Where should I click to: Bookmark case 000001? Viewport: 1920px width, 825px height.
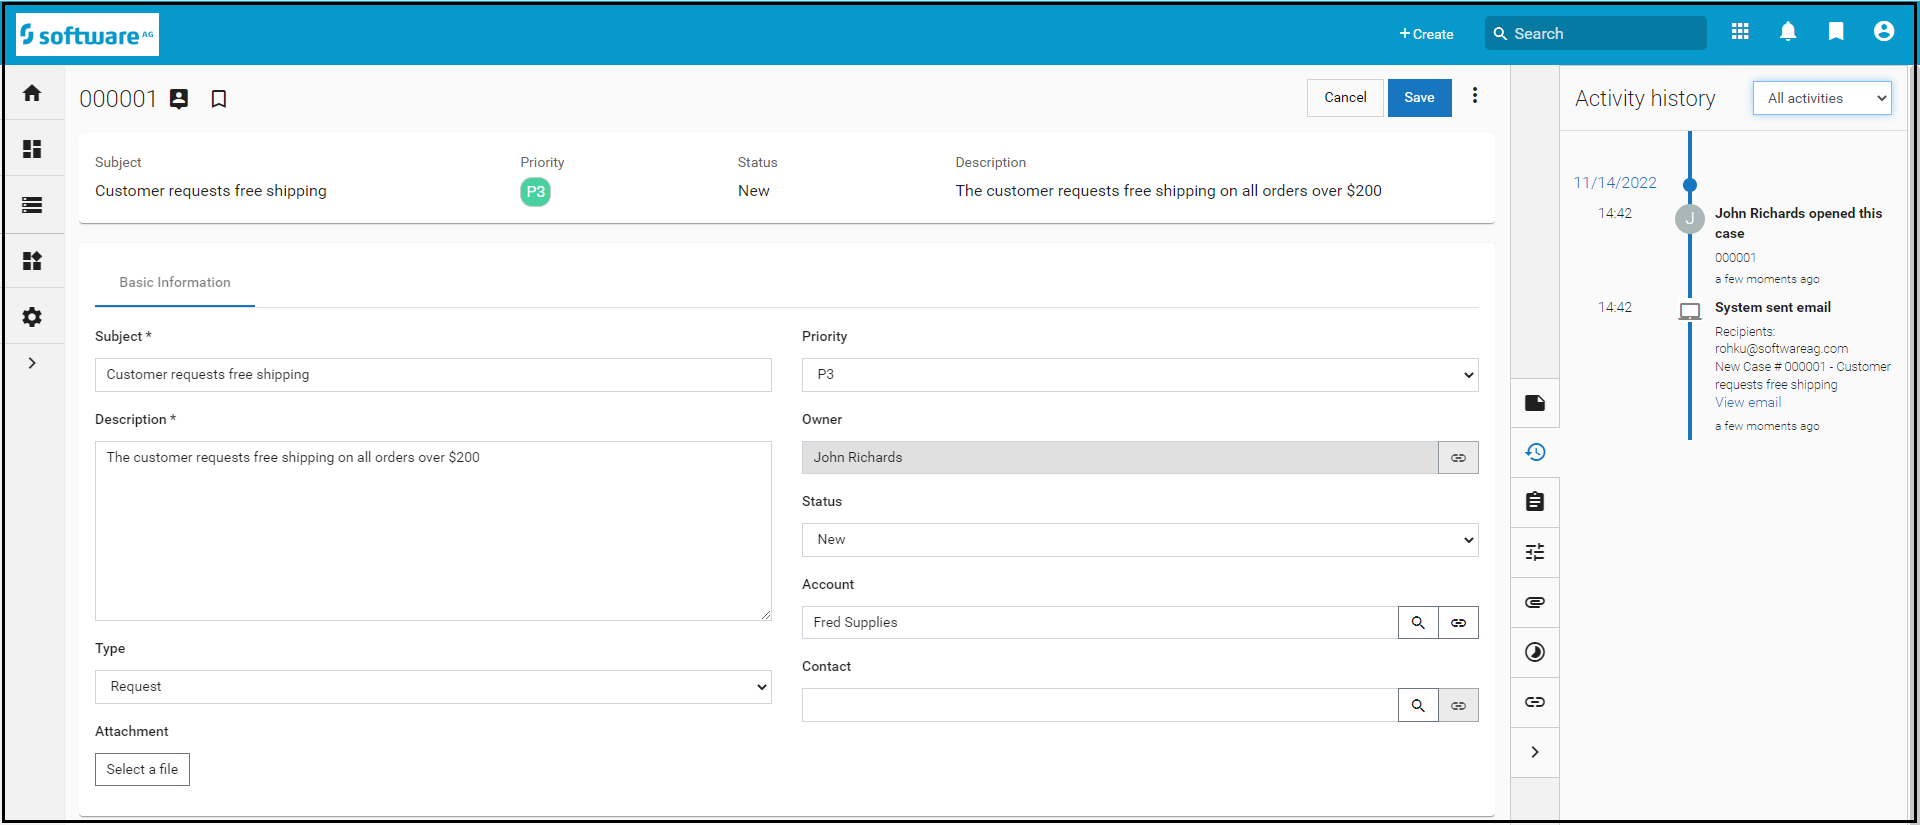[219, 99]
